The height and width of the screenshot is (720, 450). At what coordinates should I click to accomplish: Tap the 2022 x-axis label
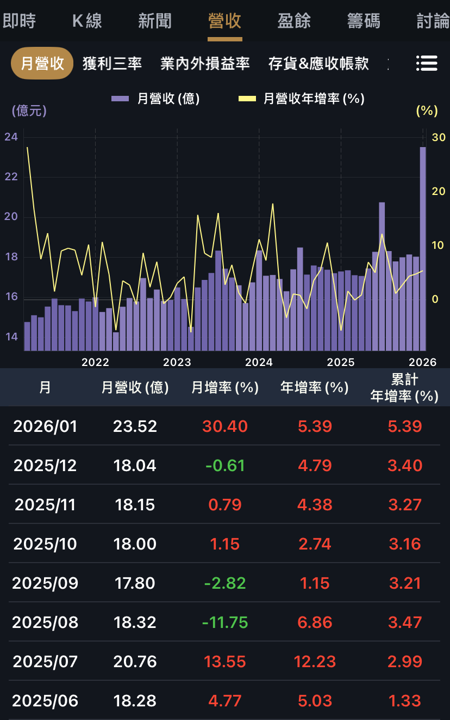[96, 362]
